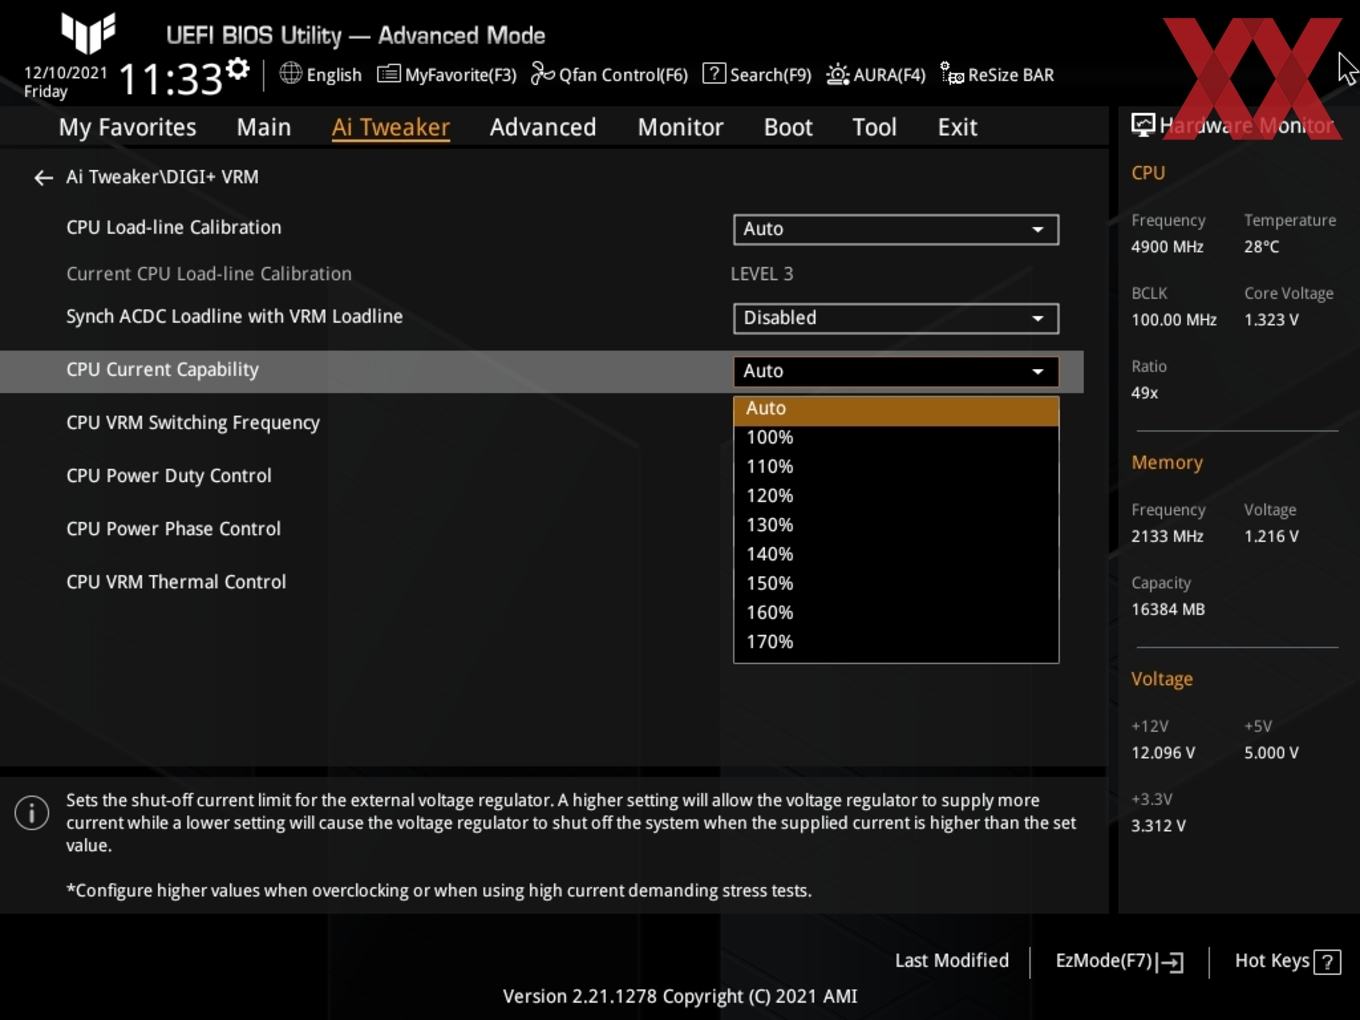This screenshot has width=1360, height=1020.
Task: Open AURA(F4) settings
Action: point(876,75)
